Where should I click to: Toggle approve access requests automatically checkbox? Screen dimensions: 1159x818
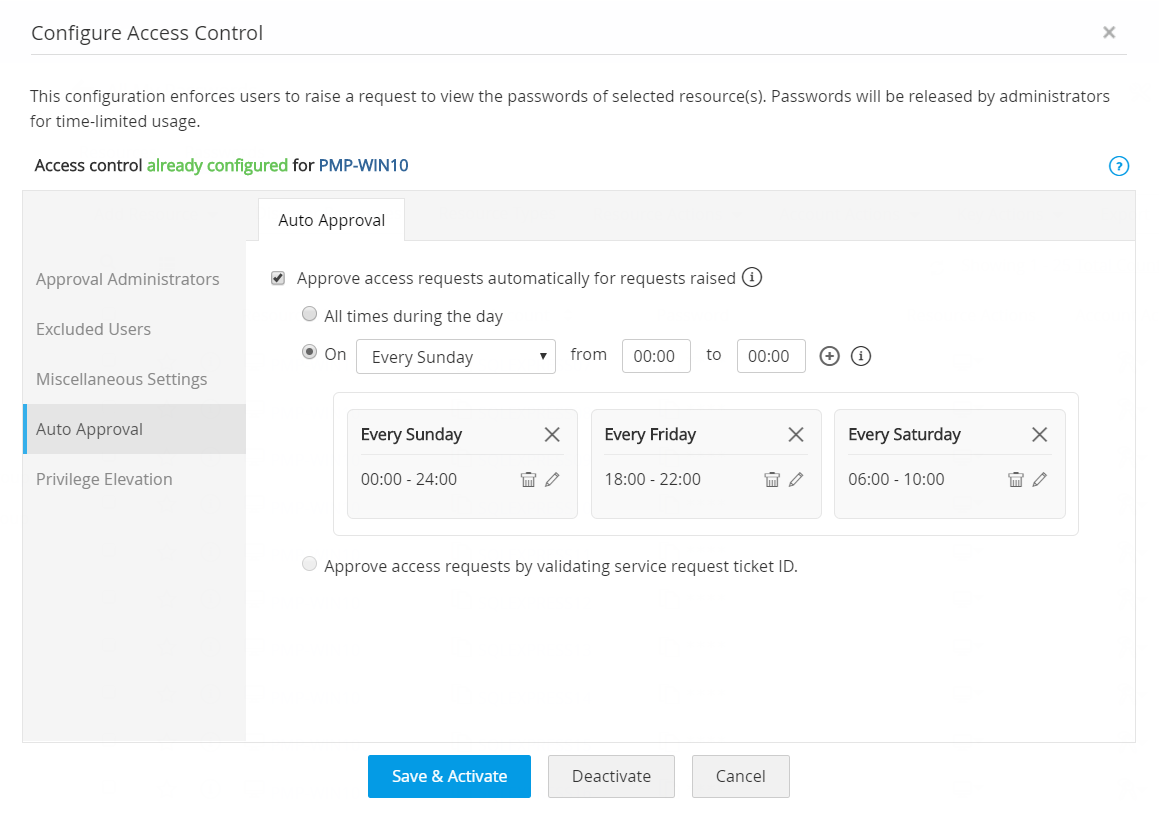tap(278, 278)
